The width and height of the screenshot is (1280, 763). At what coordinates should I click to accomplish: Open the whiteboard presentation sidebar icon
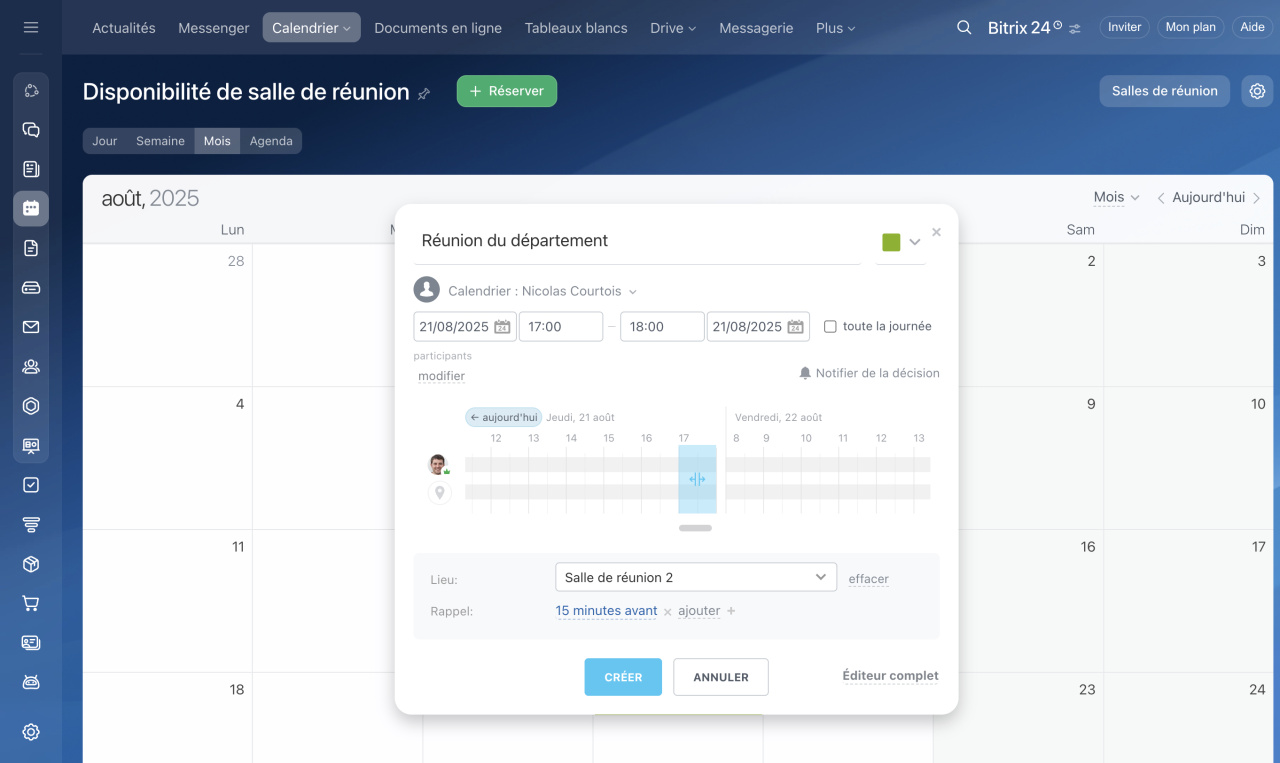pyautogui.click(x=31, y=445)
